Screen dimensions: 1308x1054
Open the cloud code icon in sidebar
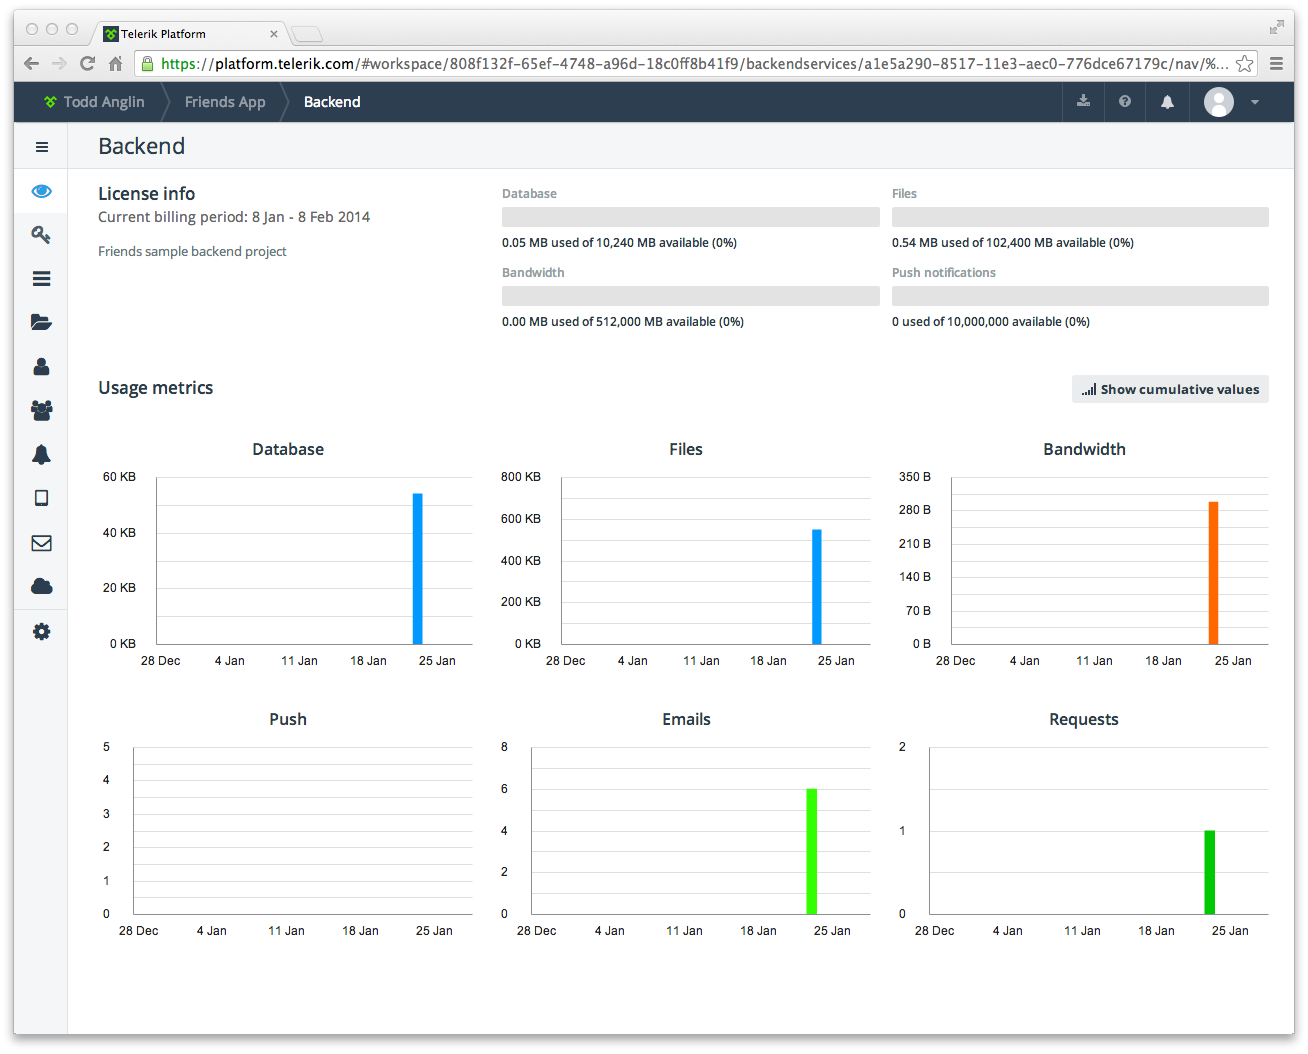click(x=41, y=586)
